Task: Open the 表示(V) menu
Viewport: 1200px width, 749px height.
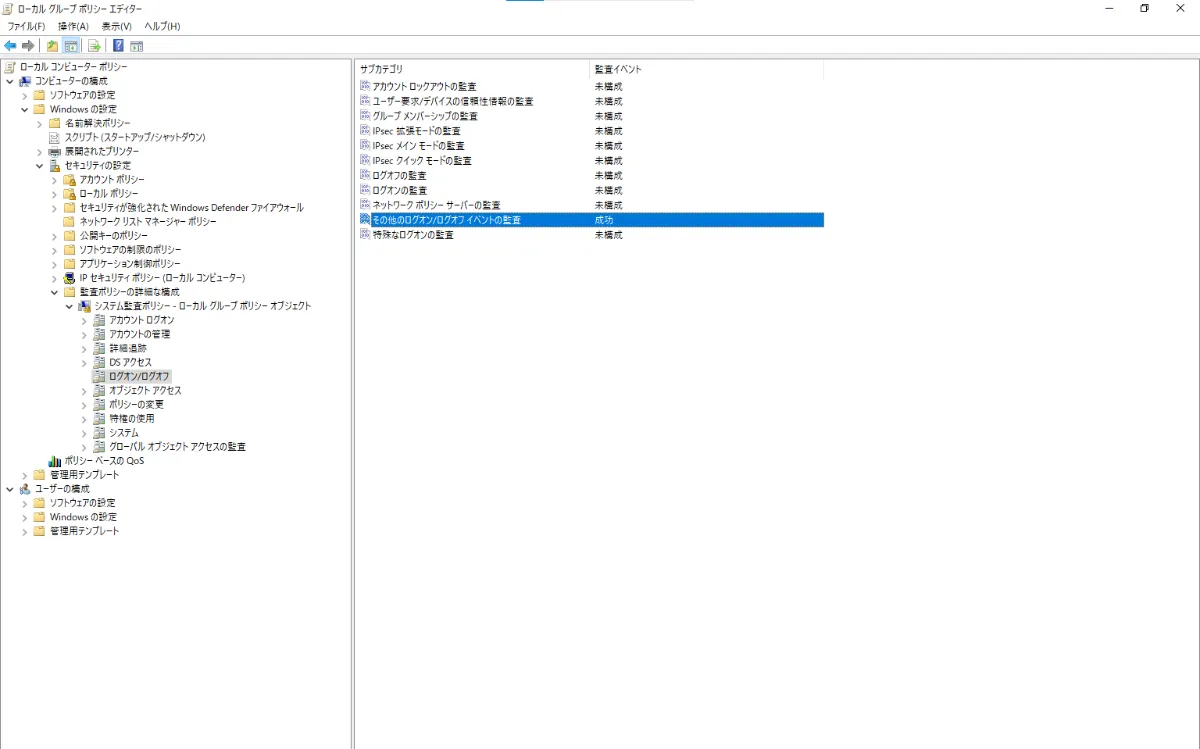Action: 117,26
